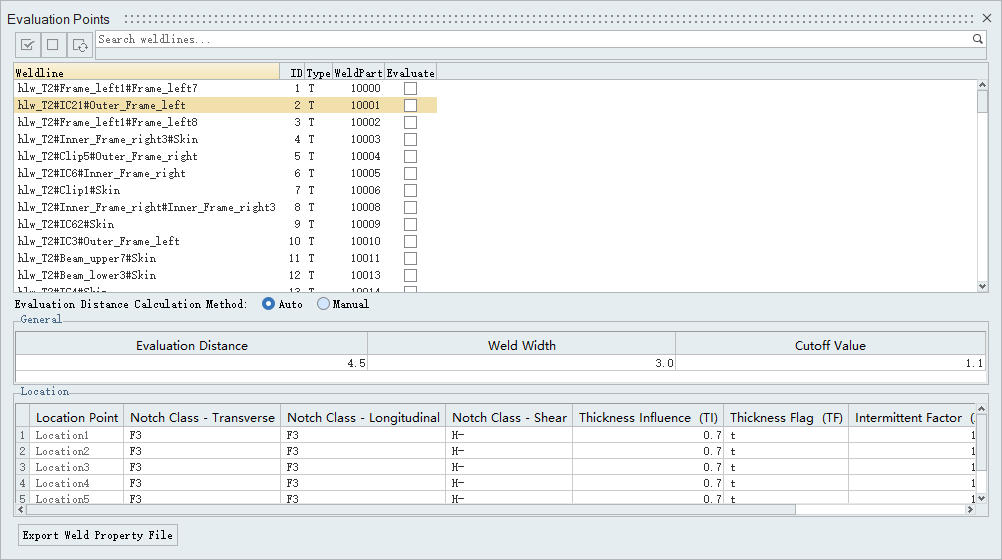Sort by the Weldline column header
Viewport: 1002px width, 560px height.
click(146, 73)
